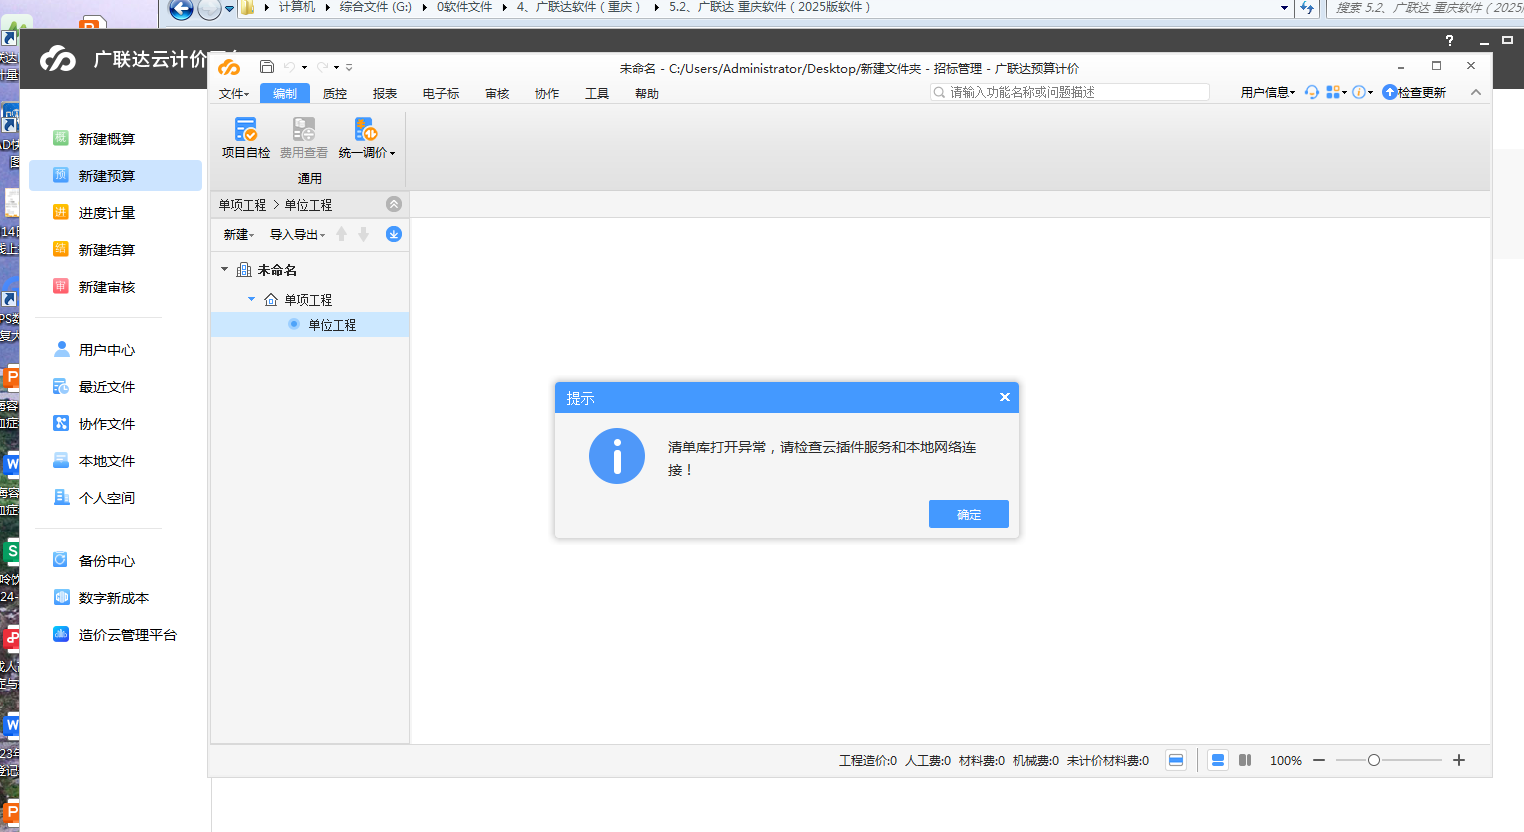Switch to the 编制 ribbon tab
This screenshot has height=832, width=1524.
pos(285,94)
